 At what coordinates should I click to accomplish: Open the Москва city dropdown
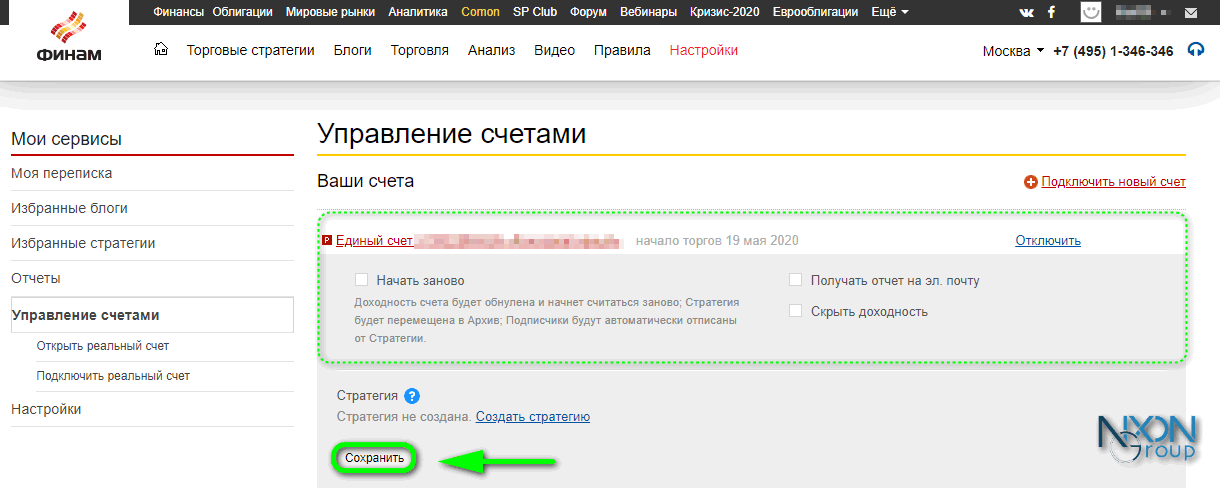pos(1013,51)
